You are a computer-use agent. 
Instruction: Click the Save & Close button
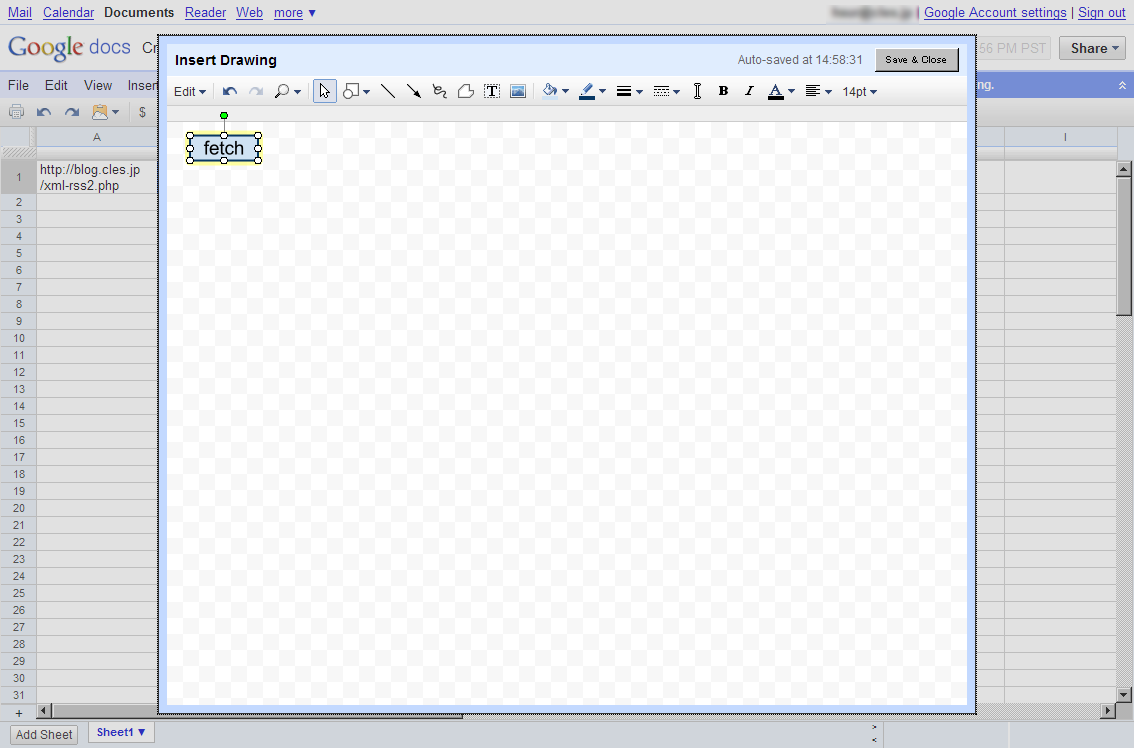coord(916,60)
